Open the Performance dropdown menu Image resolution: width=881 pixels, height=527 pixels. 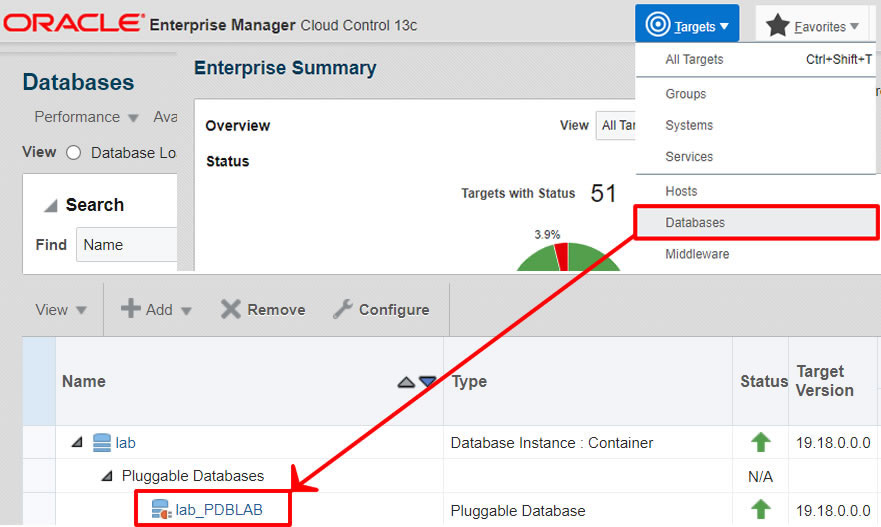[x=87, y=117]
